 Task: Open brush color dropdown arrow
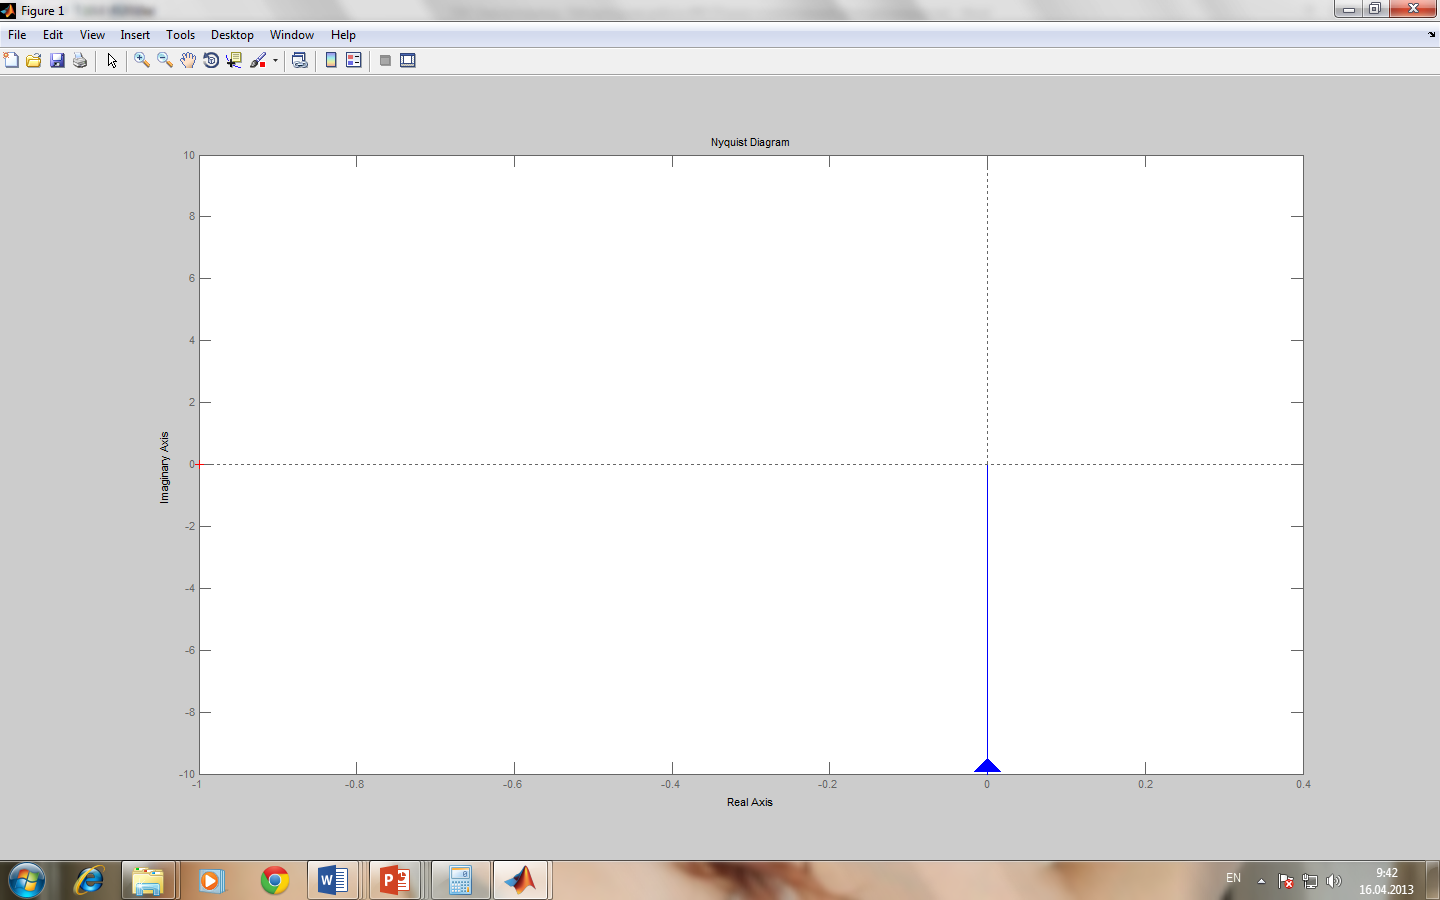pyautogui.click(x=275, y=60)
